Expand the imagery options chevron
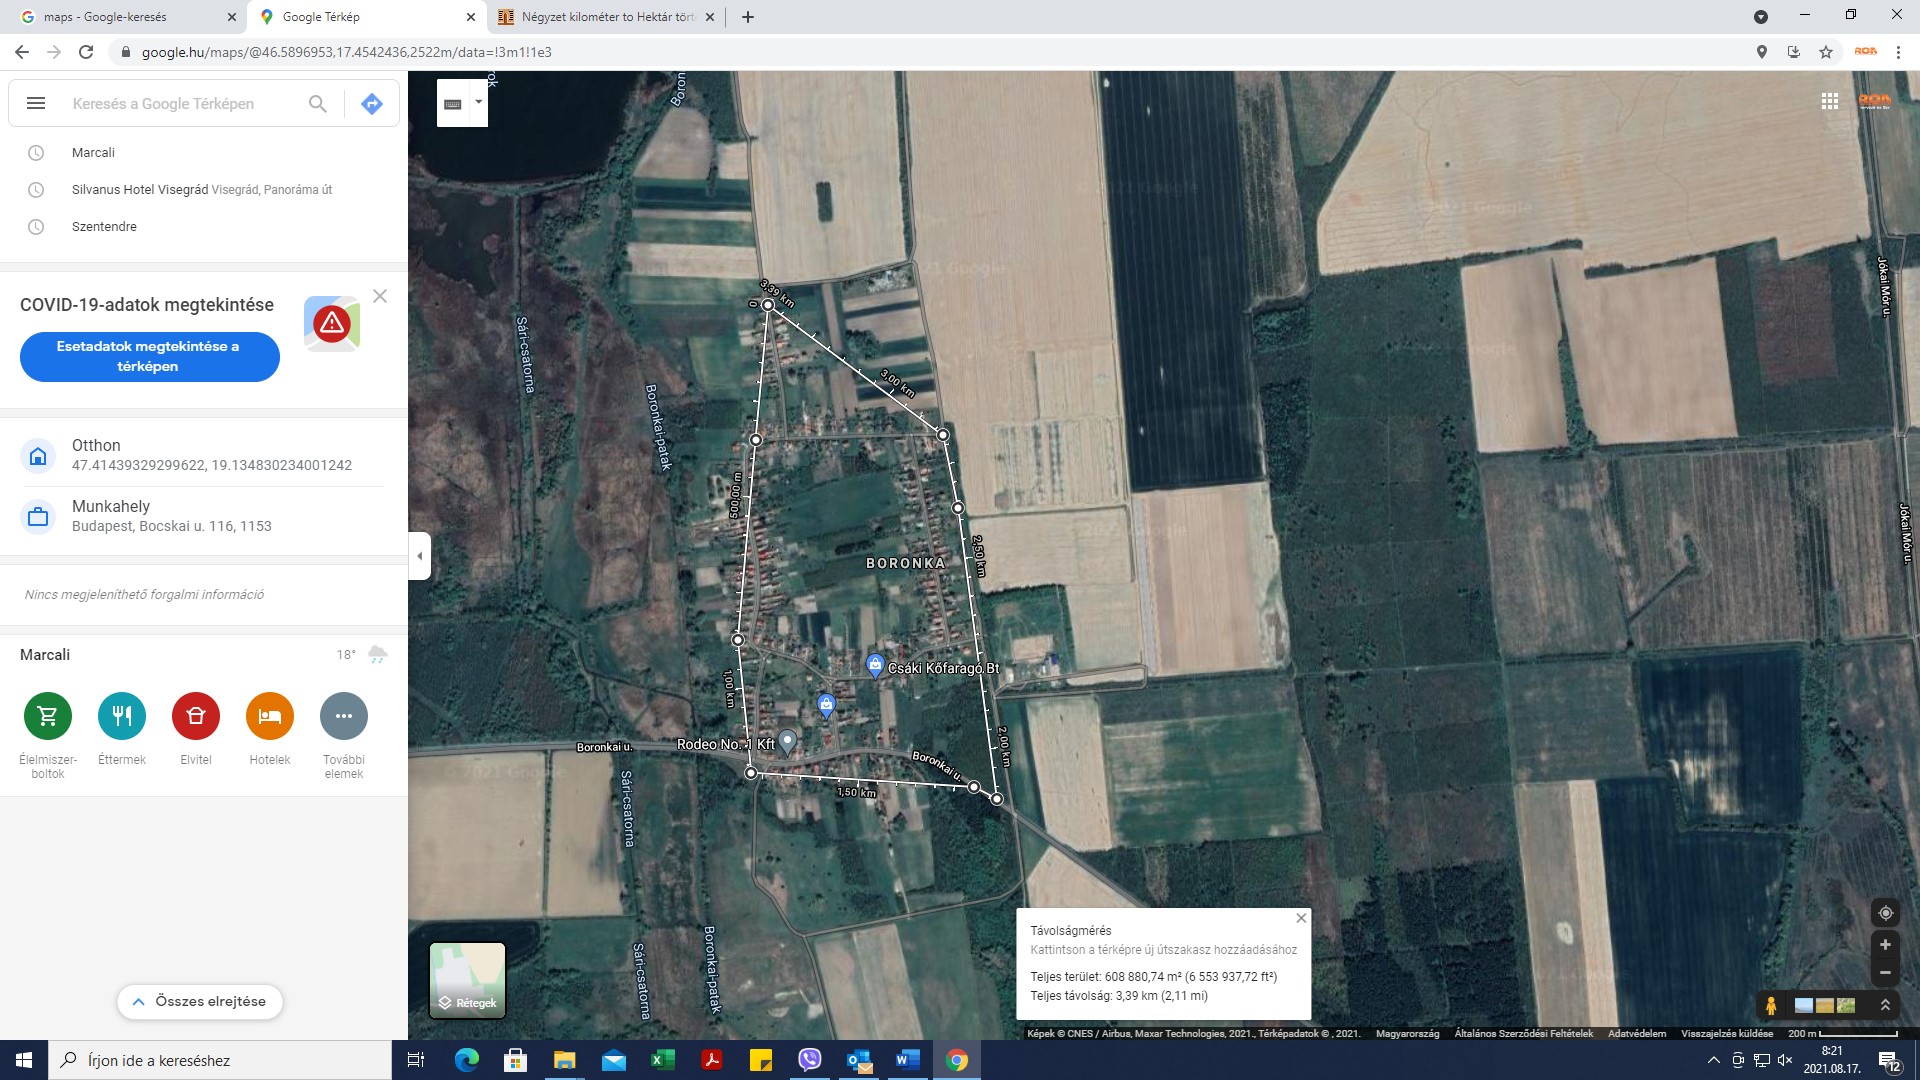 (x=1885, y=1005)
